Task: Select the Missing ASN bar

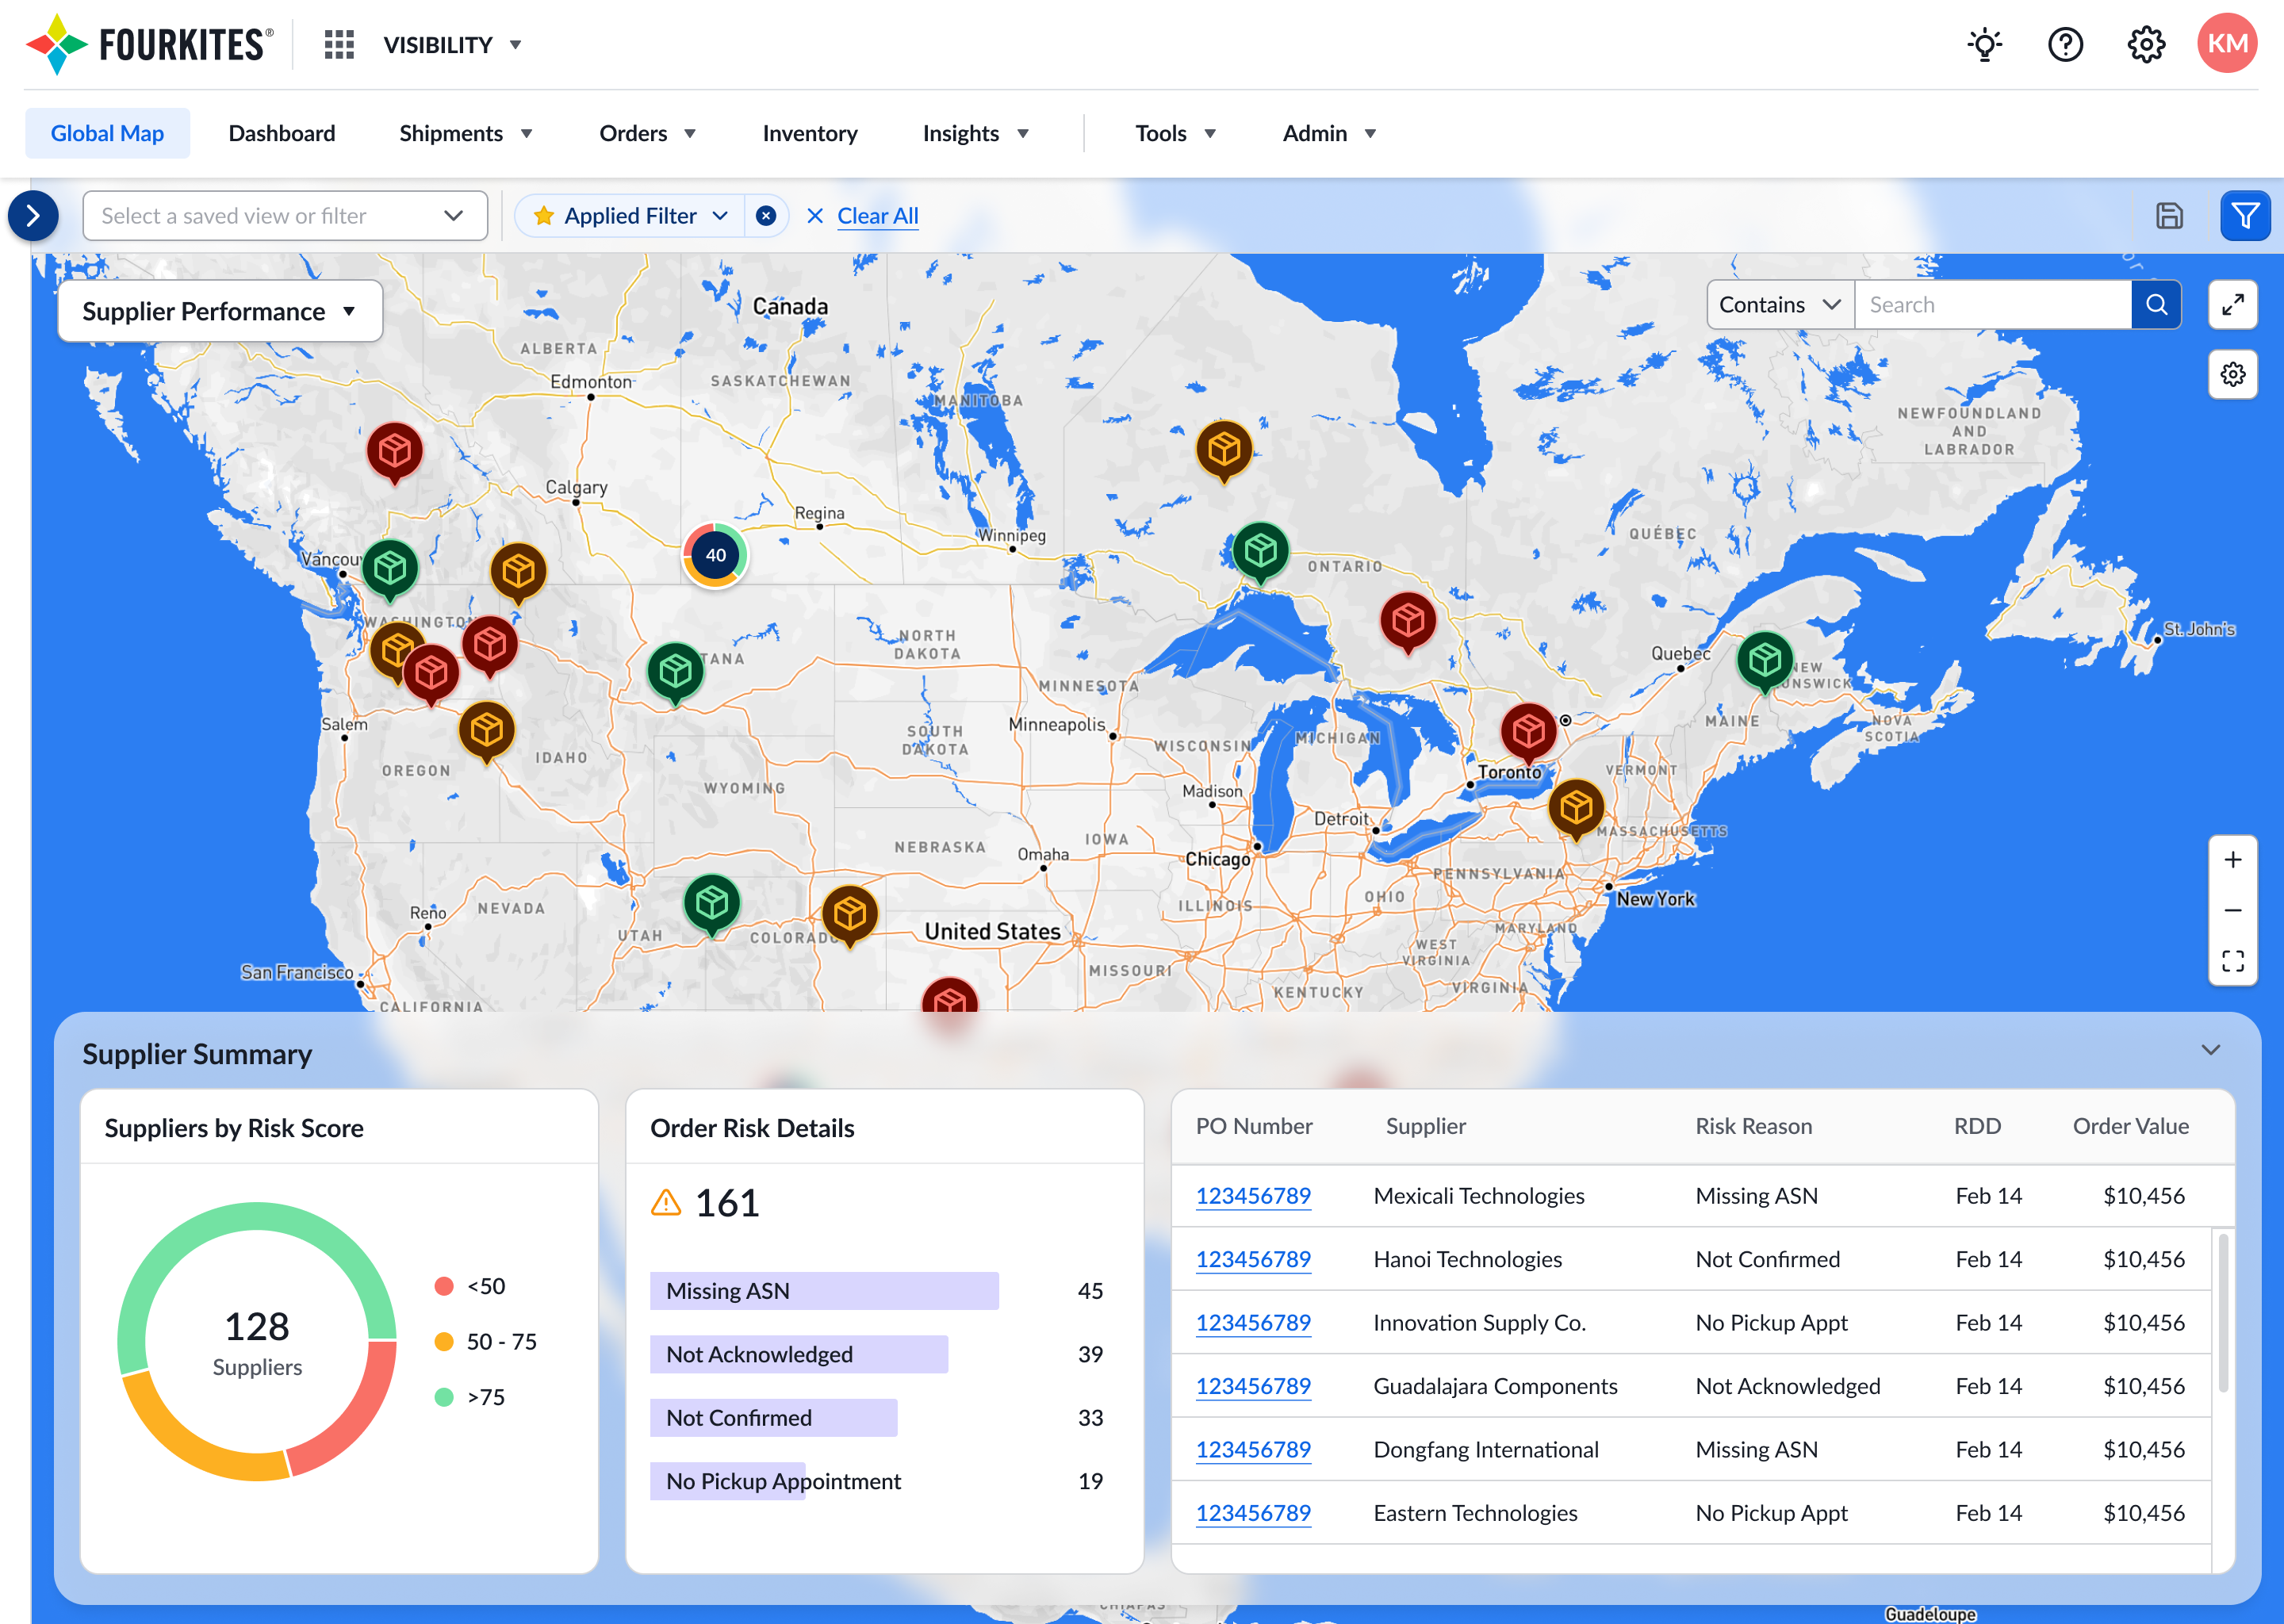Action: pos(824,1291)
